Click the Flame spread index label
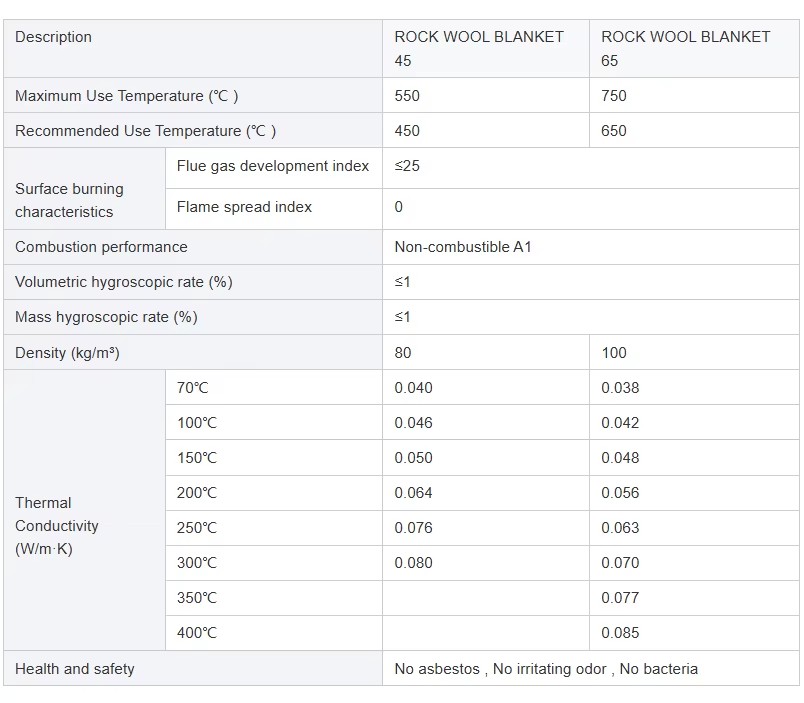 (244, 207)
